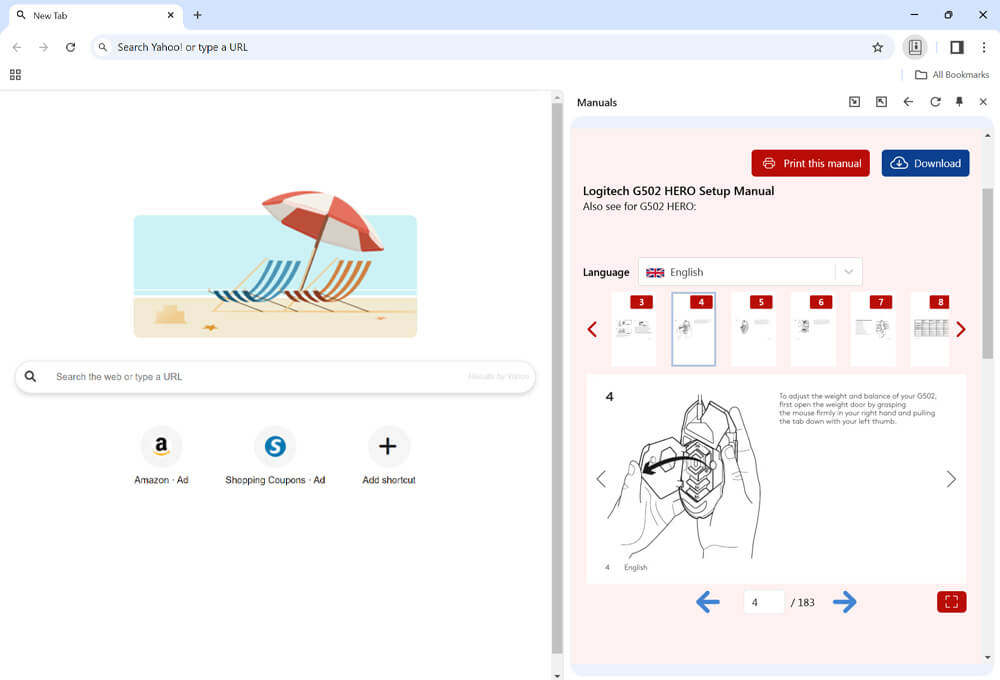Click the Logitech G502 HERO Setup Manual title
Viewport: 1000px width, 680px height.
[679, 191]
